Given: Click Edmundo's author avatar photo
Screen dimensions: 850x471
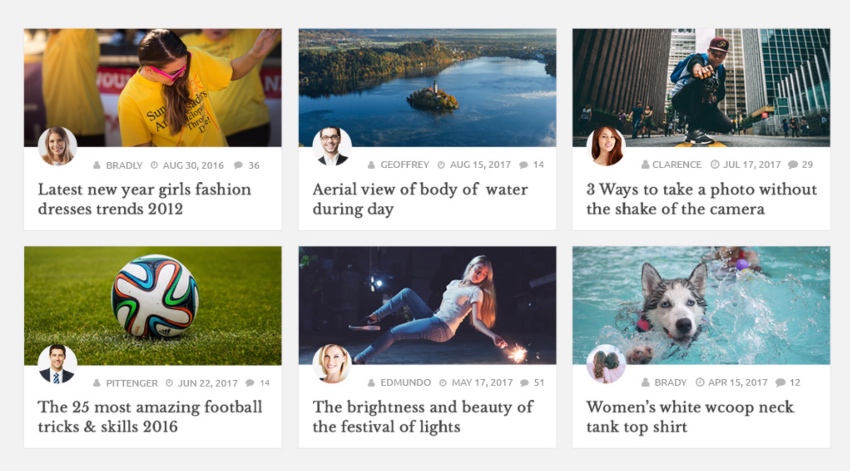Looking at the screenshot, I should [332, 364].
